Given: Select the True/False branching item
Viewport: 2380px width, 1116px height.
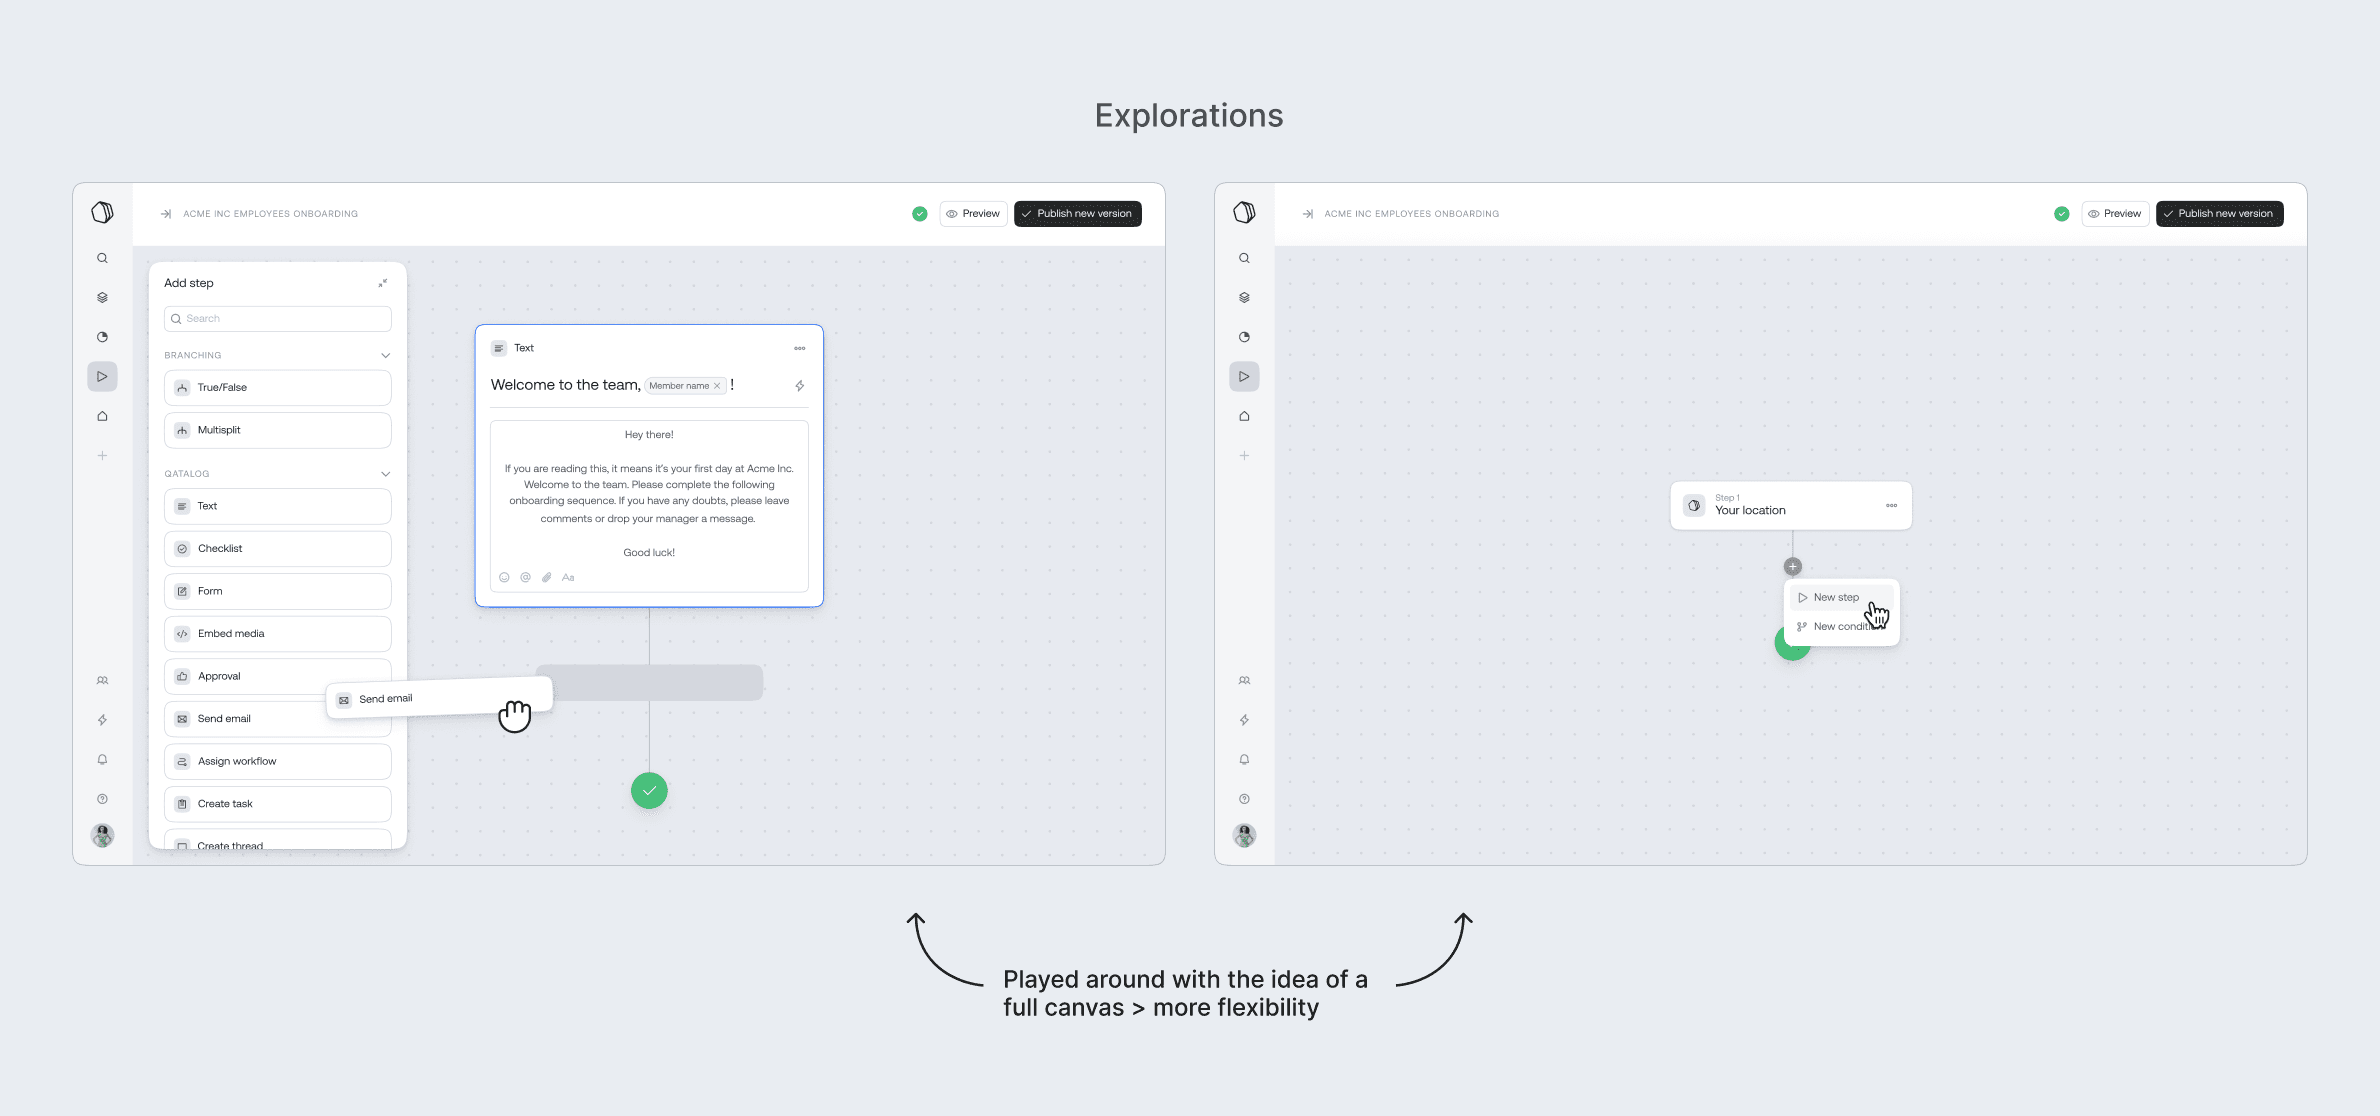Looking at the screenshot, I should click(277, 388).
